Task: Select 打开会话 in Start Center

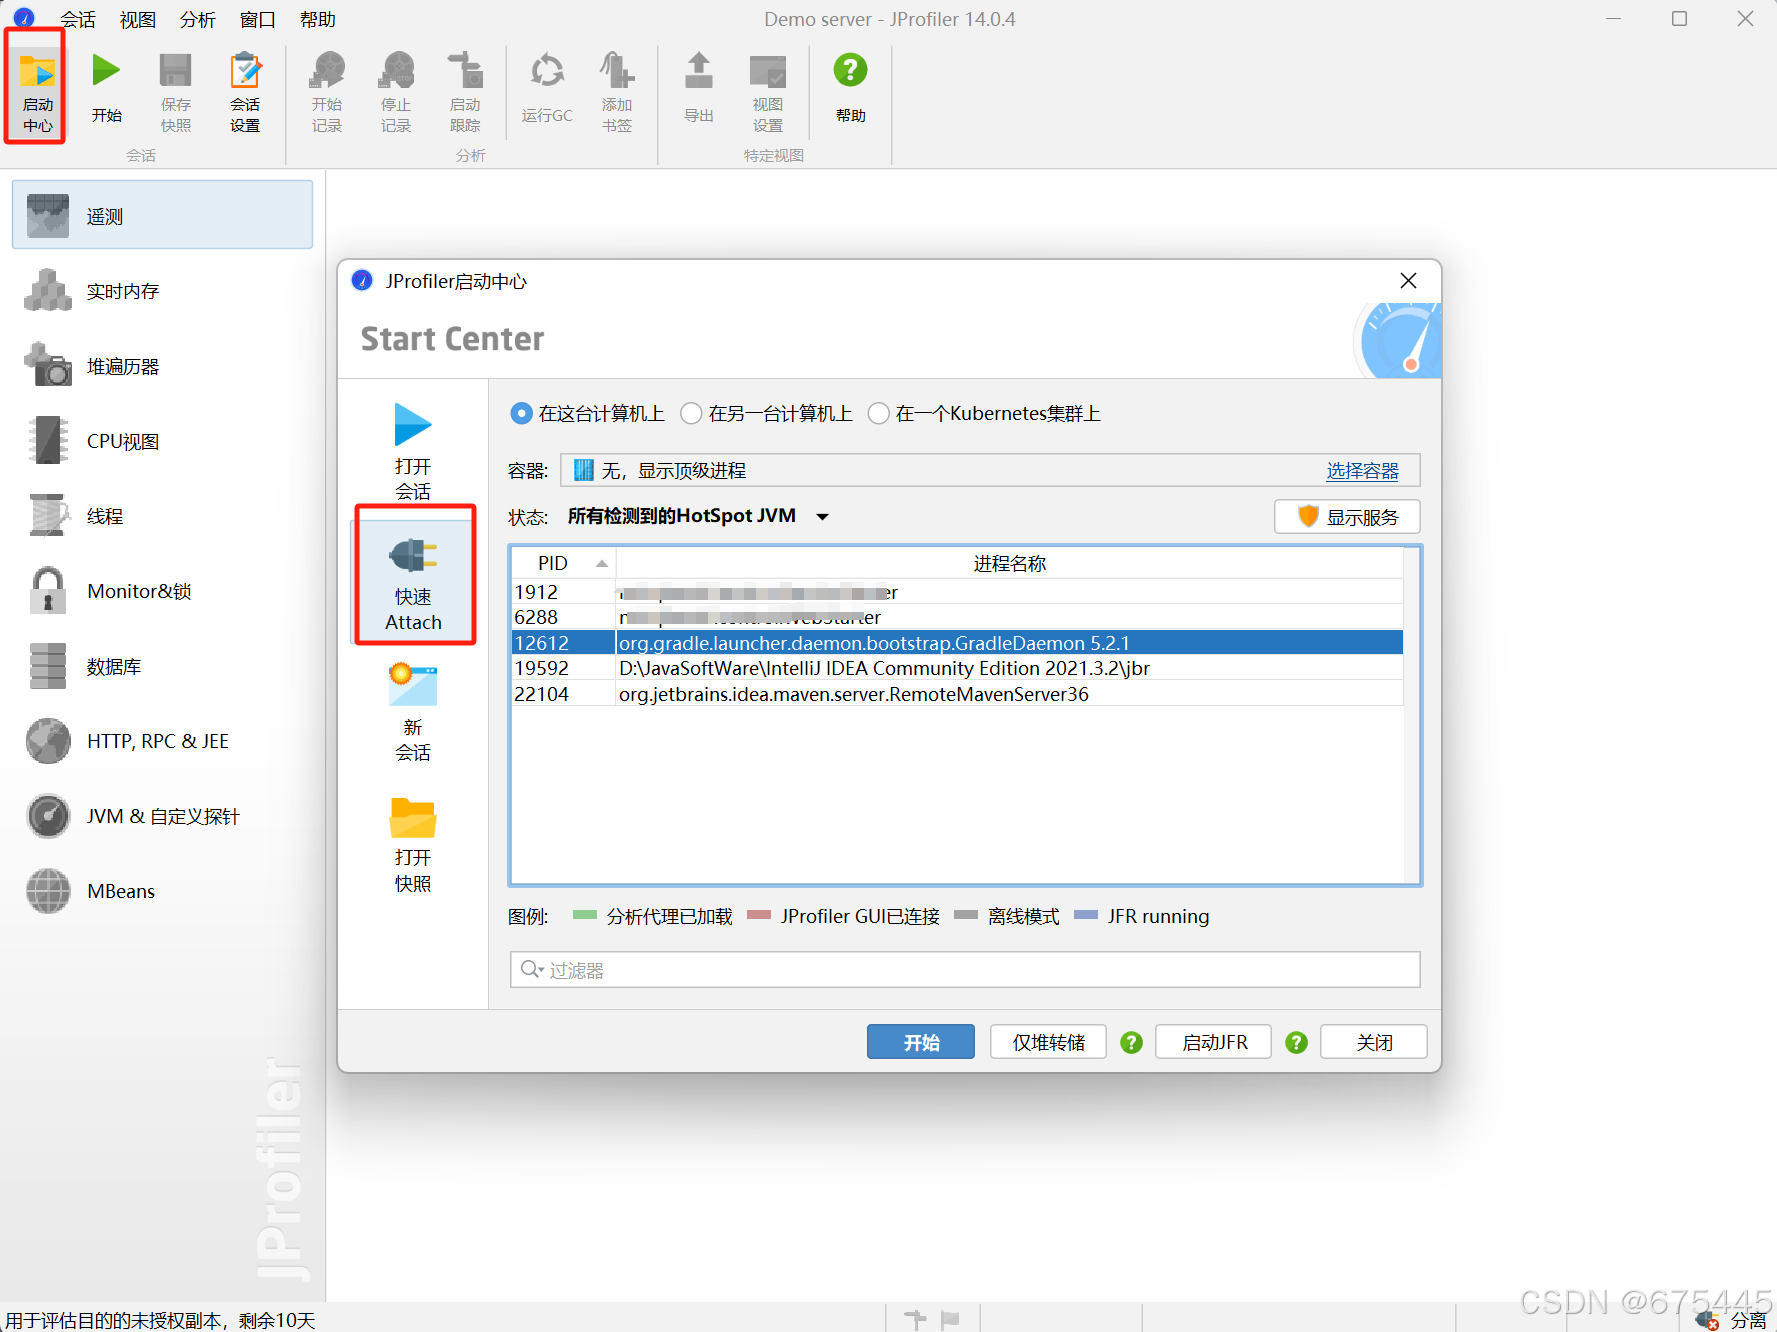Action: 413,450
